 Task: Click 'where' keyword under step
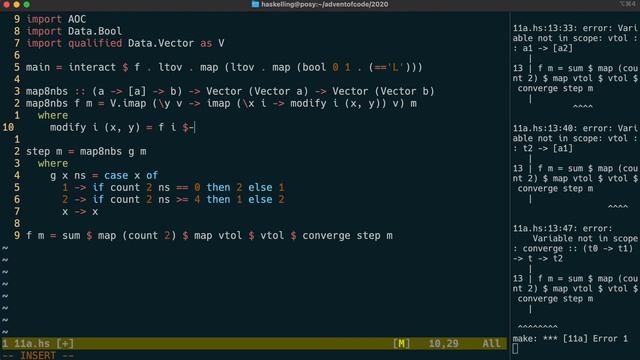click(53, 163)
